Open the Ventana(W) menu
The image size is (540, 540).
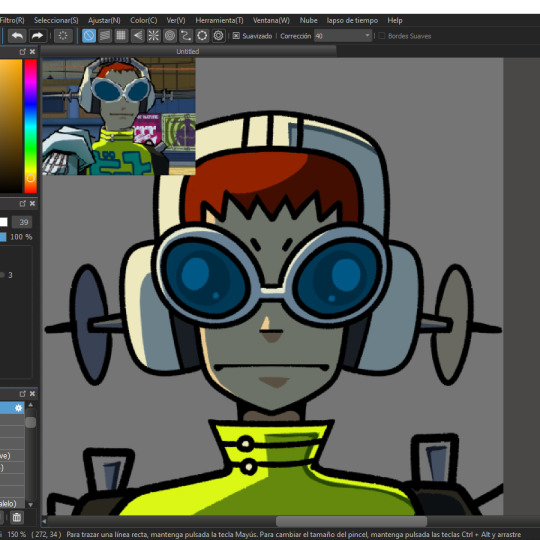[x=271, y=20]
